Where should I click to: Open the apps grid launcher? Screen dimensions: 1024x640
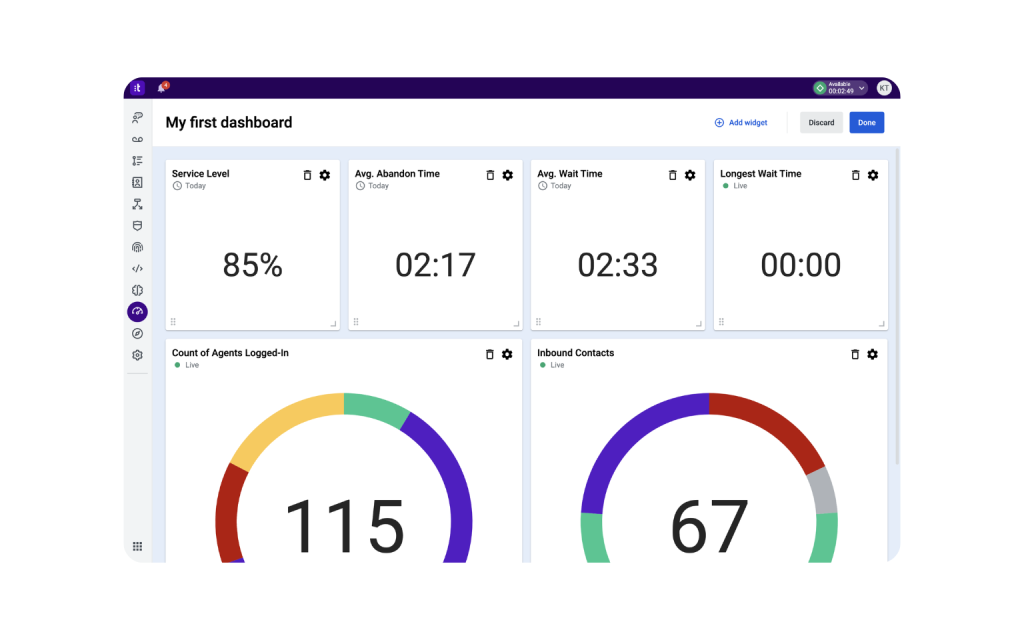click(137, 546)
